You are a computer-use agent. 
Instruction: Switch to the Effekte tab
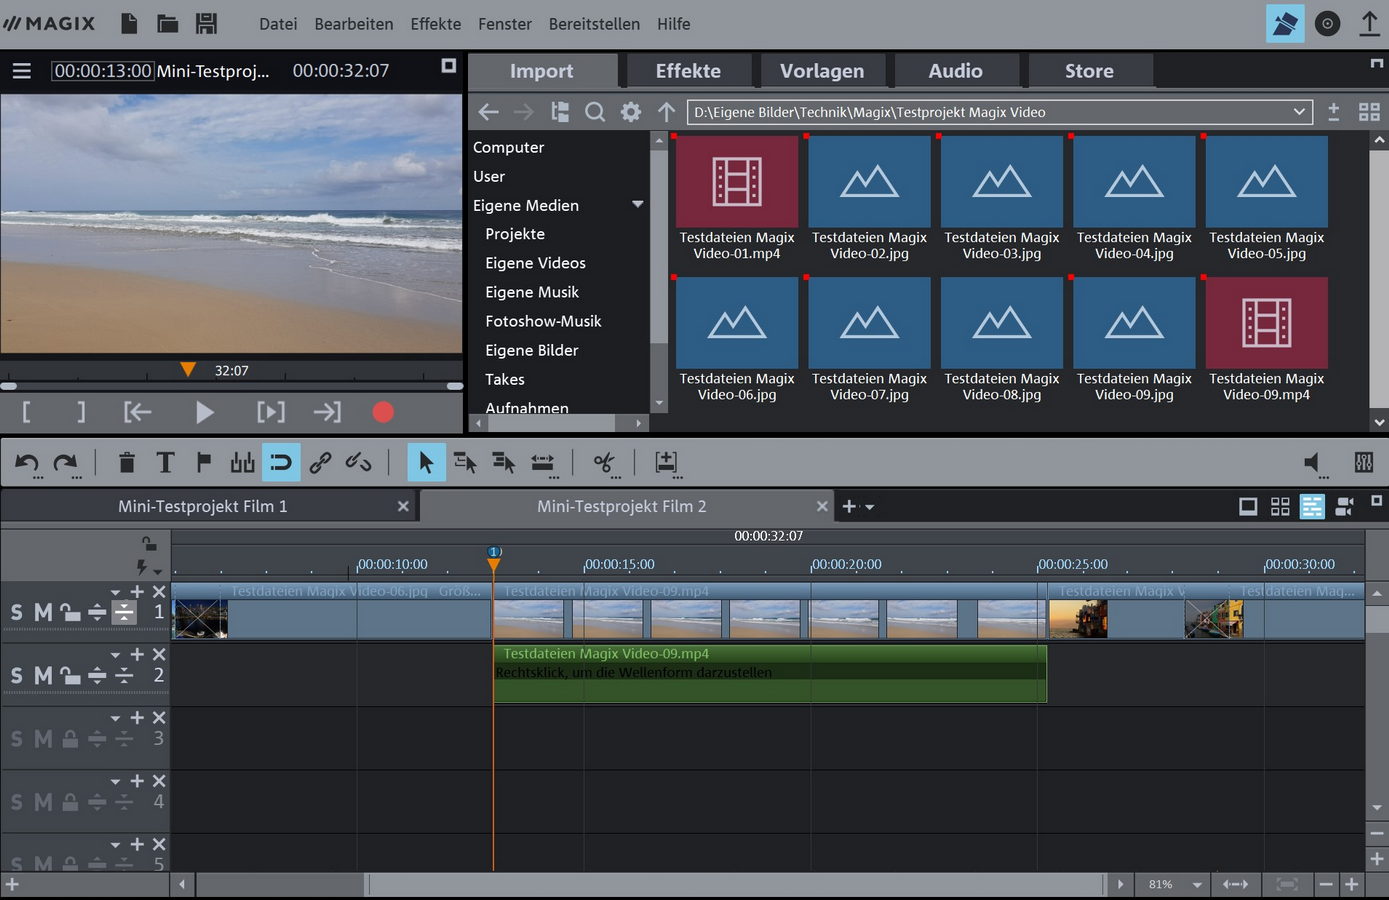[x=688, y=71]
